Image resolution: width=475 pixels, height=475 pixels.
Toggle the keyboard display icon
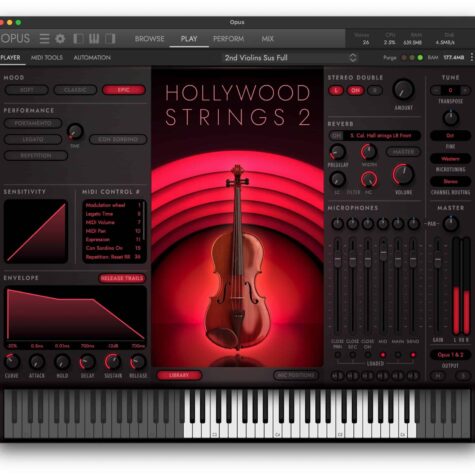tap(94, 39)
